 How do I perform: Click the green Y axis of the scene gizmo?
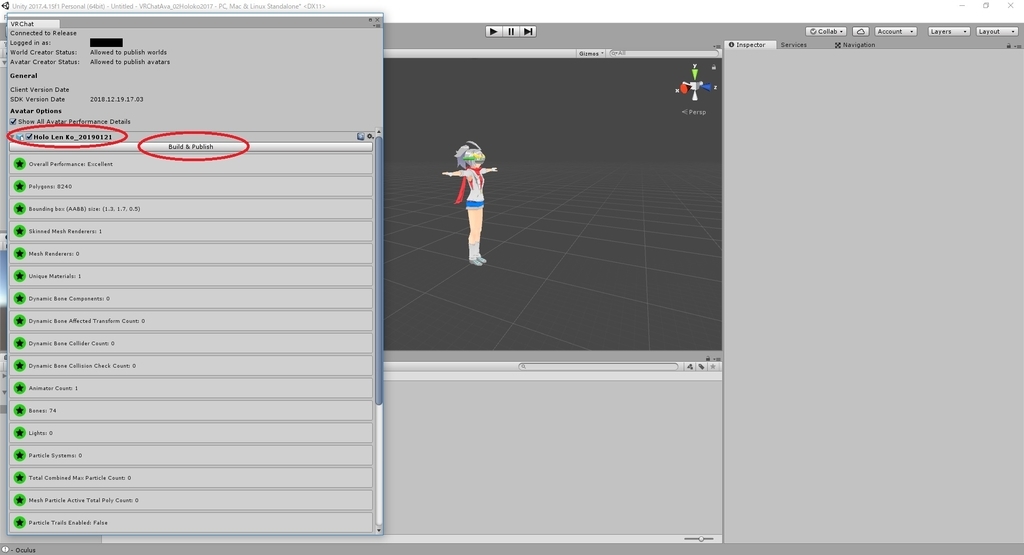tap(695, 72)
